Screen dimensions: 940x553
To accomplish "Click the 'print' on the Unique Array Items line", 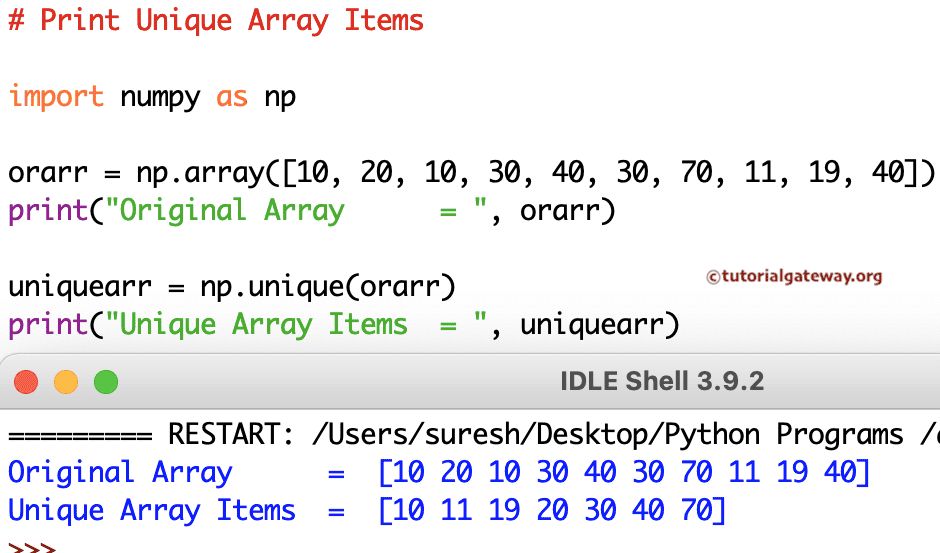I will tap(48, 325).
